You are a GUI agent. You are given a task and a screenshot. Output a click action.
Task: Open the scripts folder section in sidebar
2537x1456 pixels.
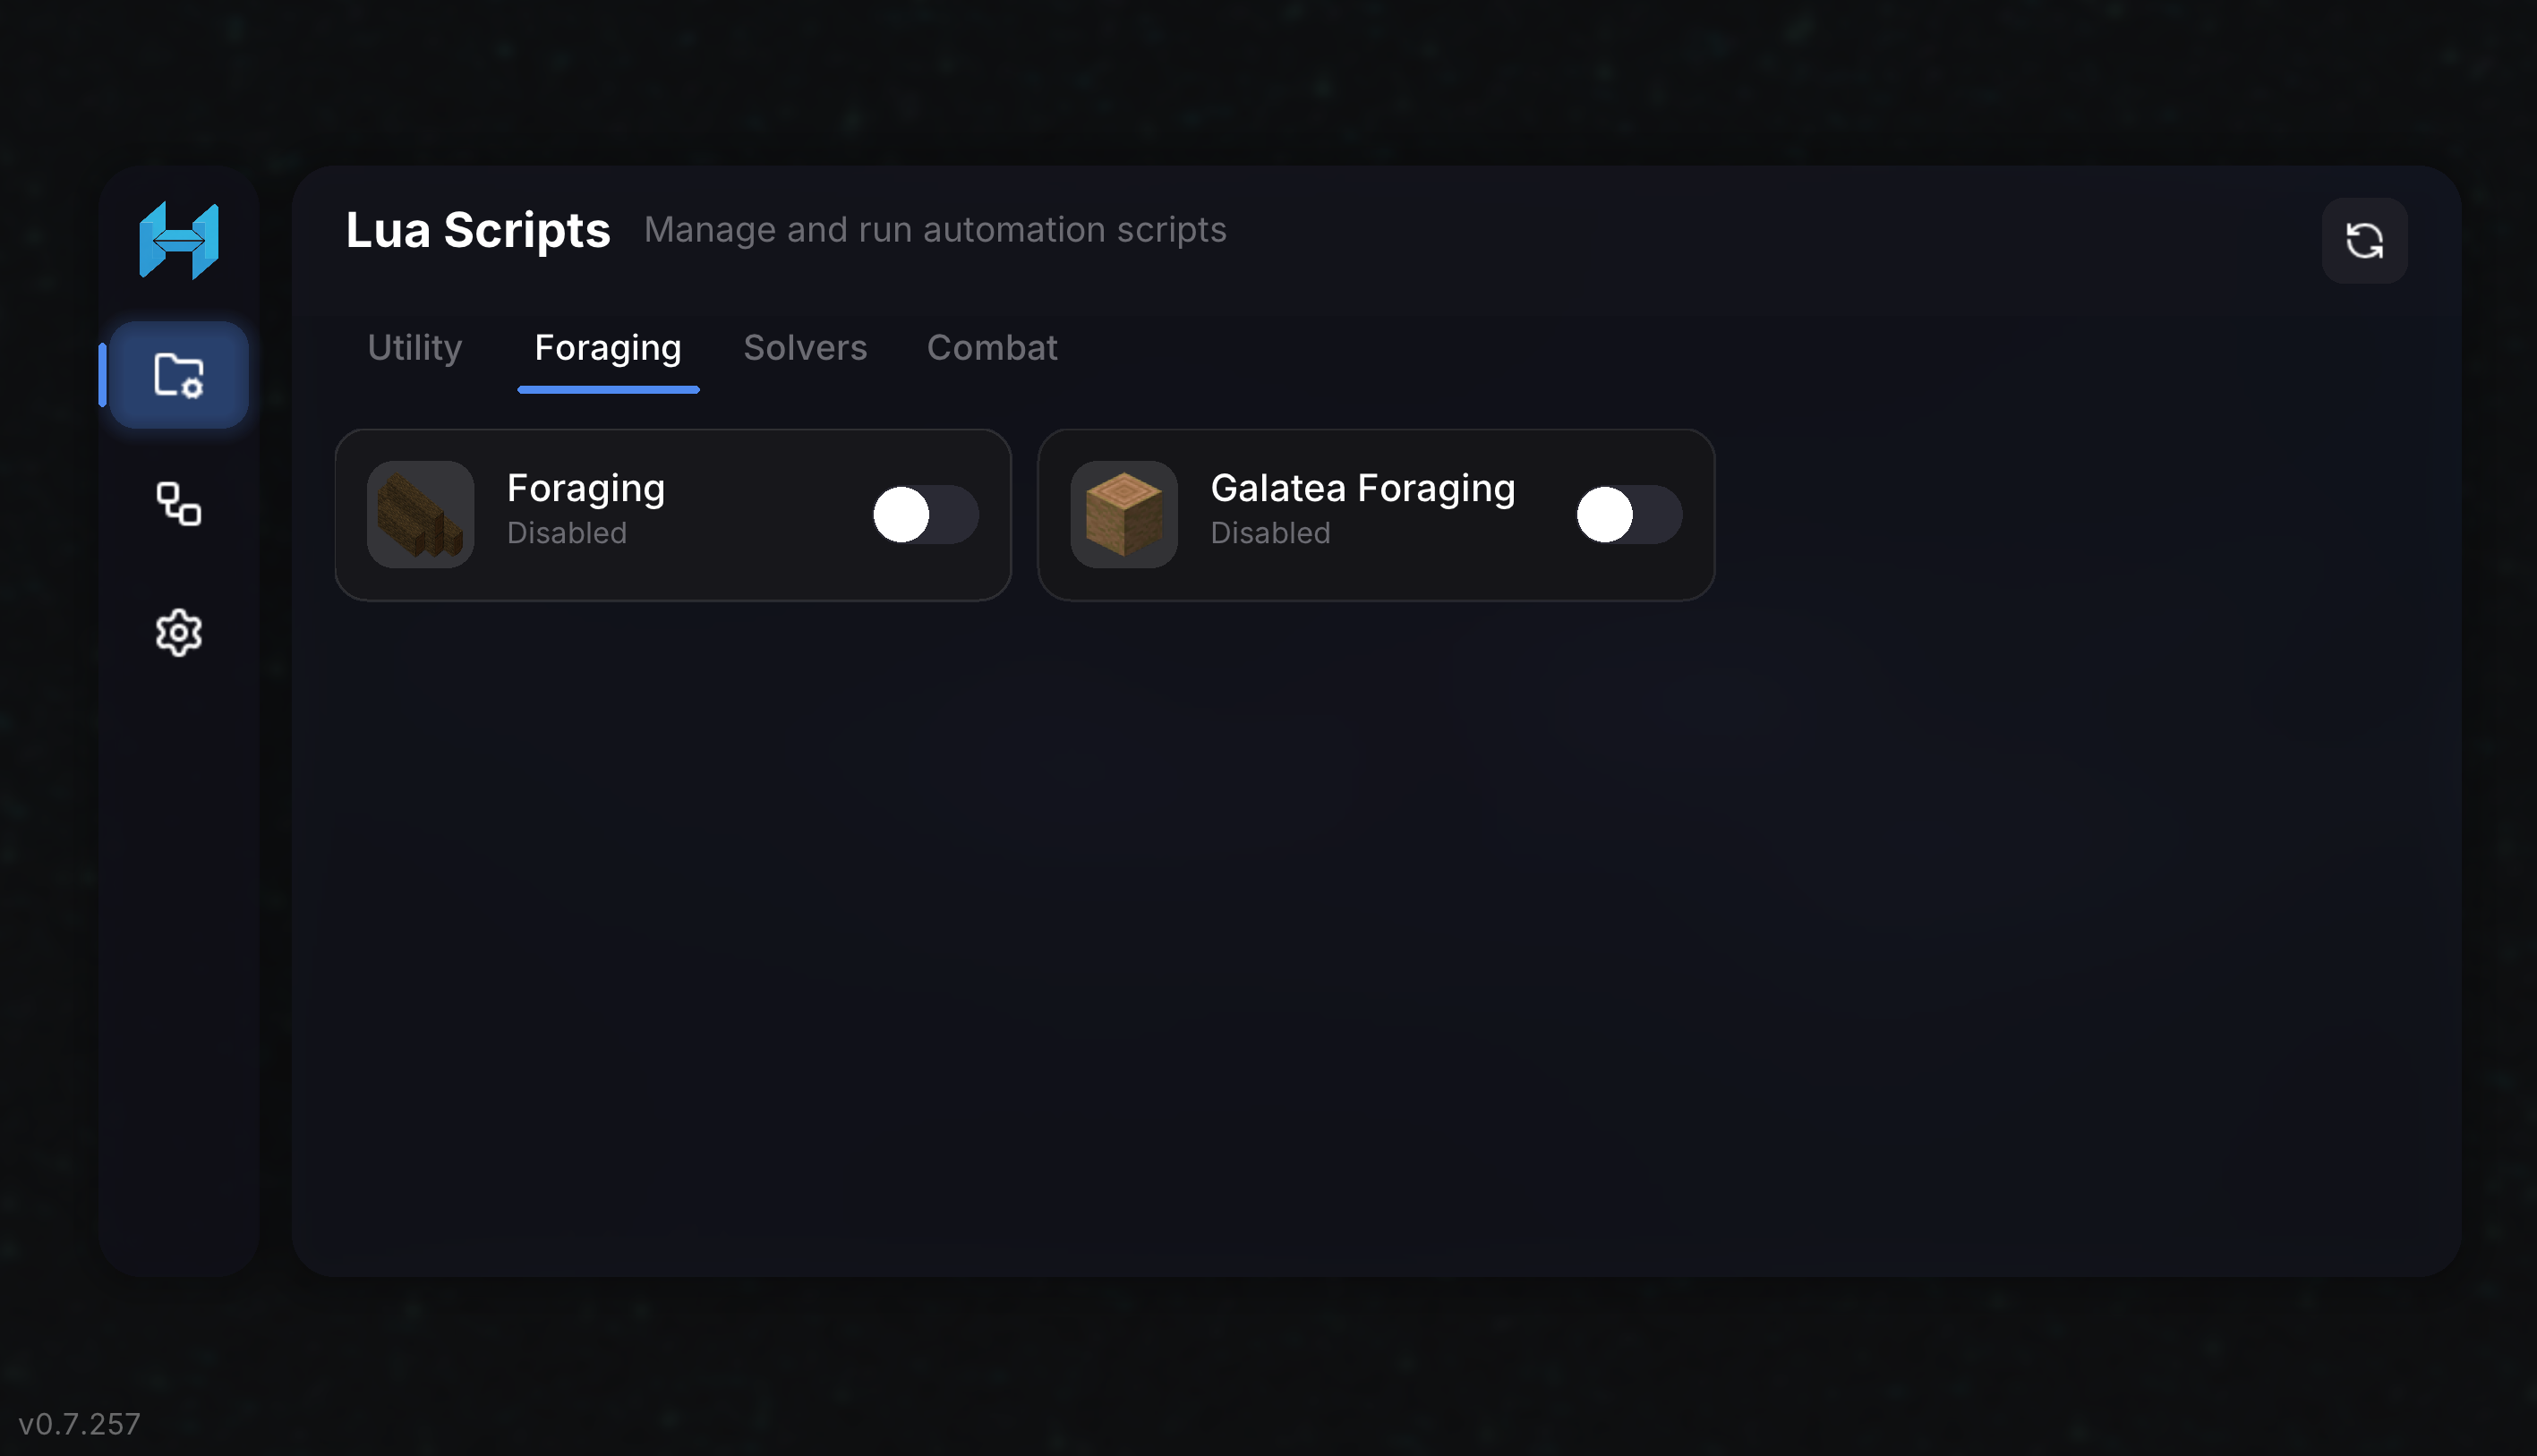(x=178, y=374)
